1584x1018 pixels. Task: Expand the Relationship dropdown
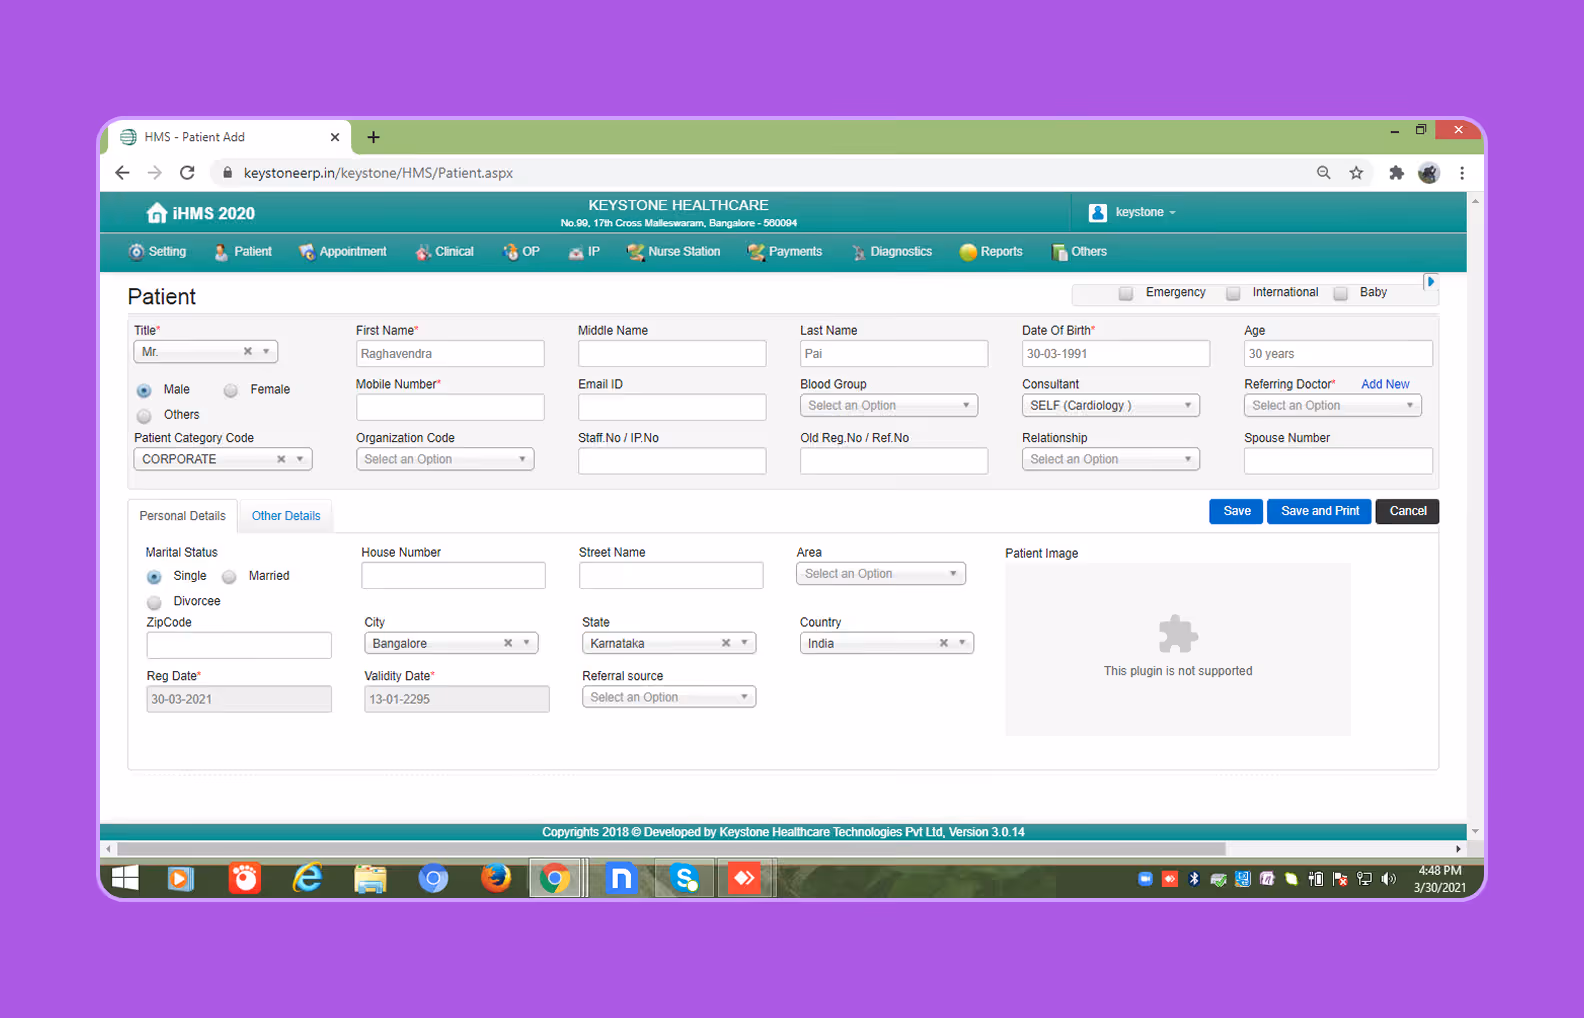point(1111,459)
